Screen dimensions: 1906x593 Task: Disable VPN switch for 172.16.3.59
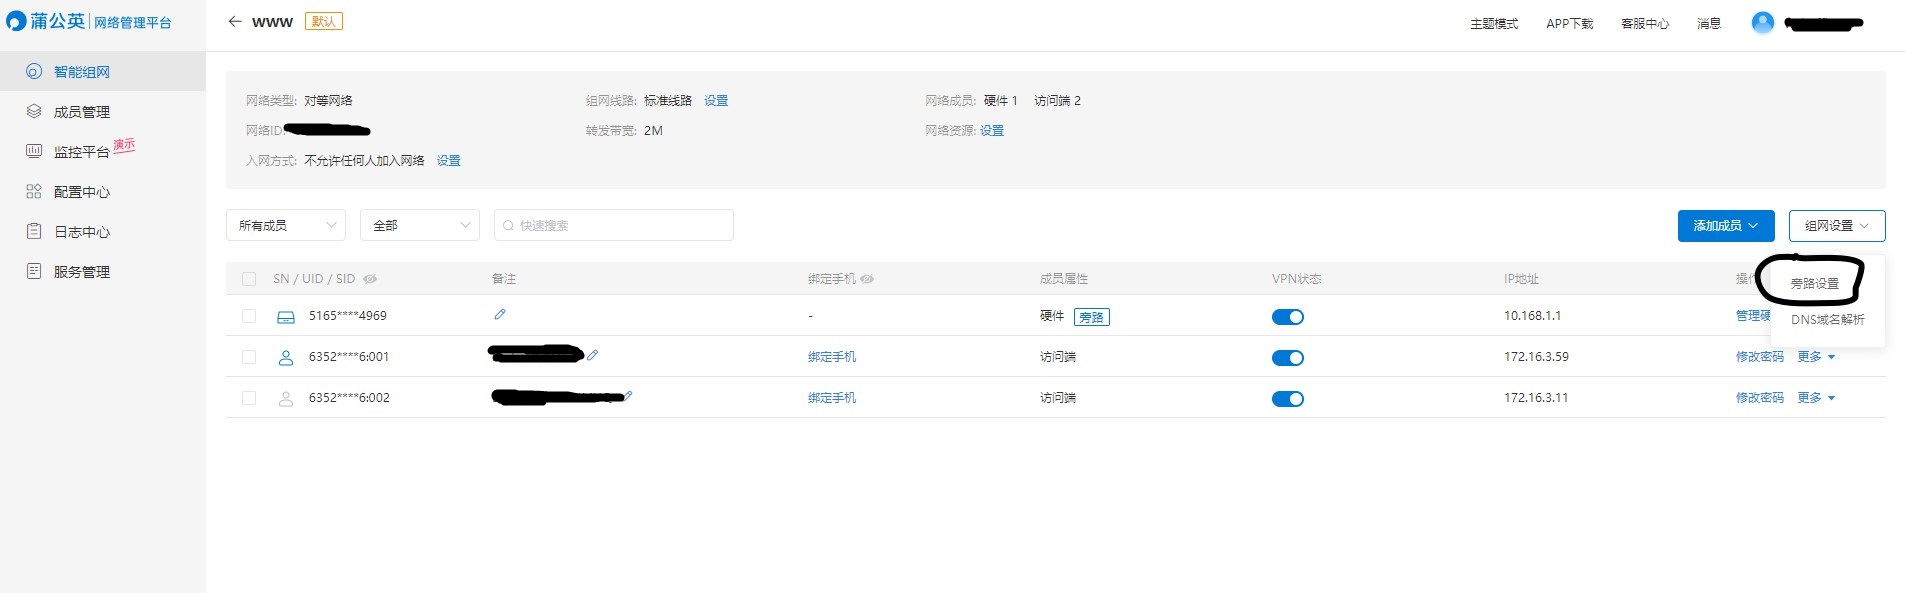[x=1287, y=358]
